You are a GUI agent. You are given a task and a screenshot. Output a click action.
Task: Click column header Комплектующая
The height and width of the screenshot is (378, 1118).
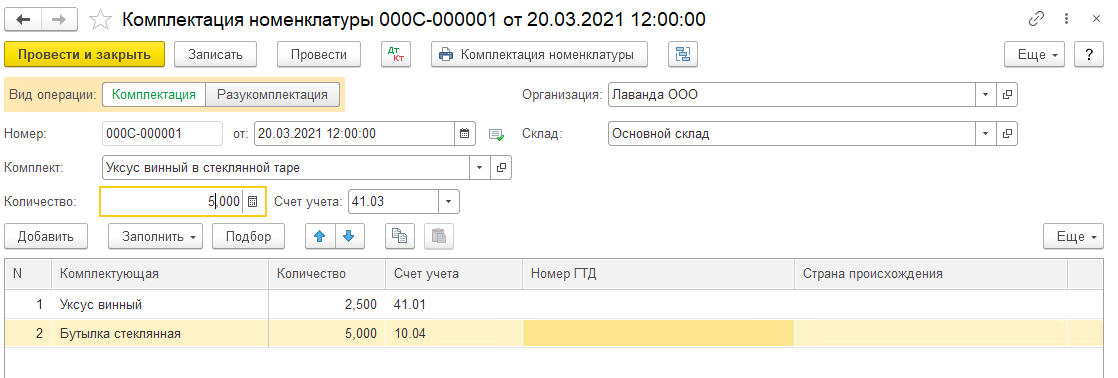(160, 274)
